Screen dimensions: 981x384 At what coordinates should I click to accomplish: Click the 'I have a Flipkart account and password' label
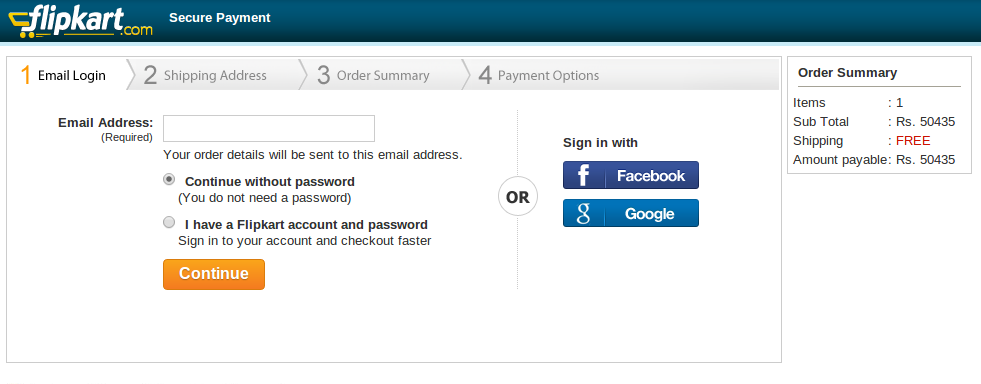pos(307,225)
